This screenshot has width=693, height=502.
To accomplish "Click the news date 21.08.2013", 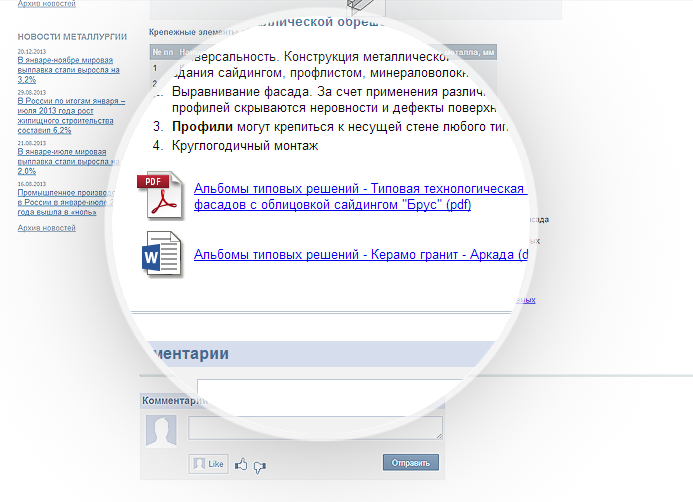I will coord(32,143).
